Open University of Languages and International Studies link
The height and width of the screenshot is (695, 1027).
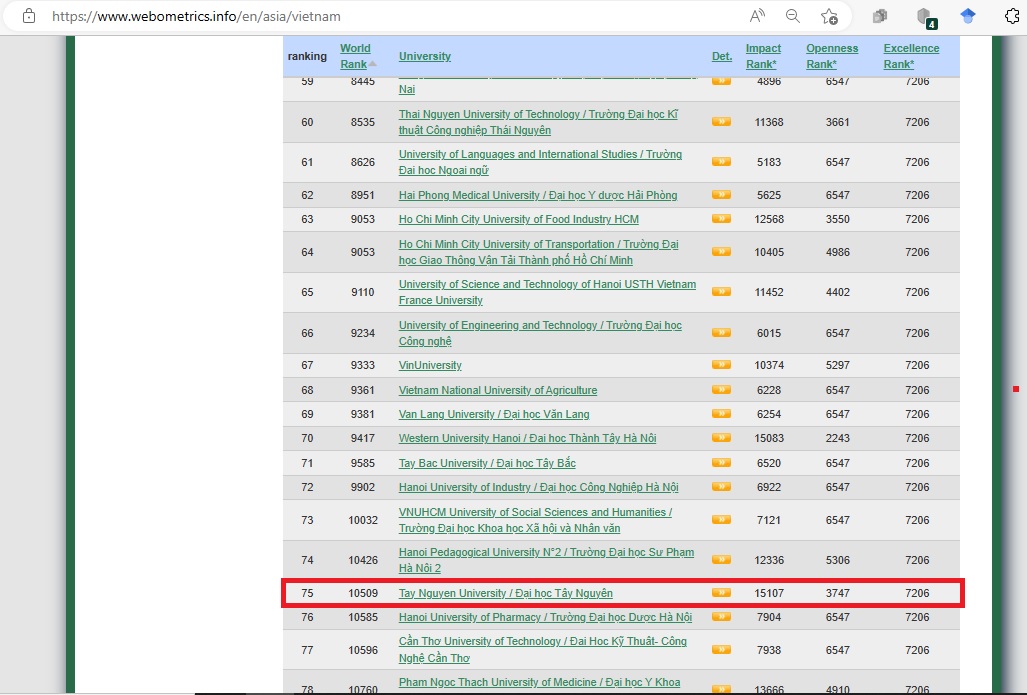[x=540, y=162]
